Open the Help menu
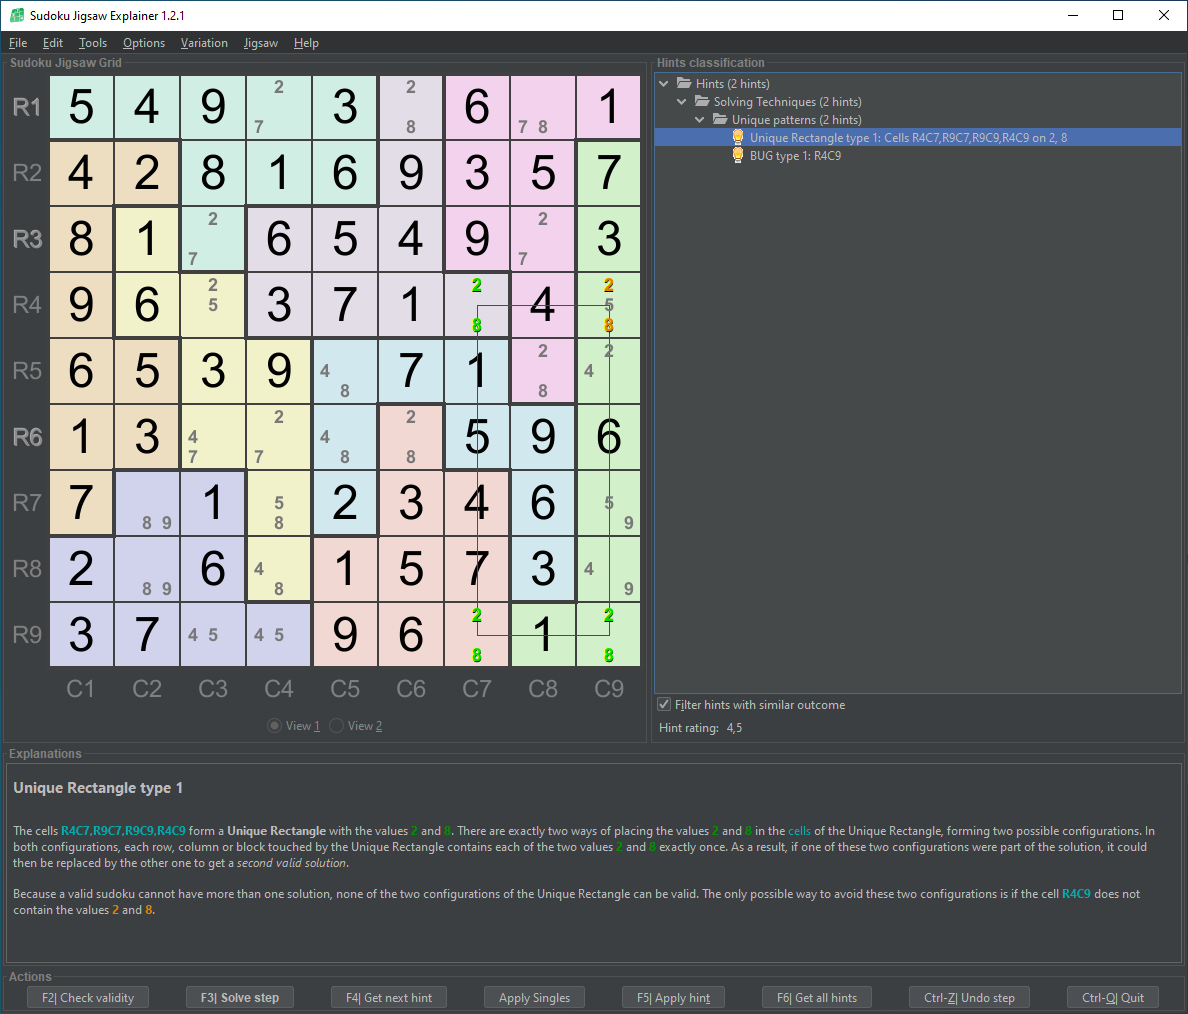 point(306,43)
